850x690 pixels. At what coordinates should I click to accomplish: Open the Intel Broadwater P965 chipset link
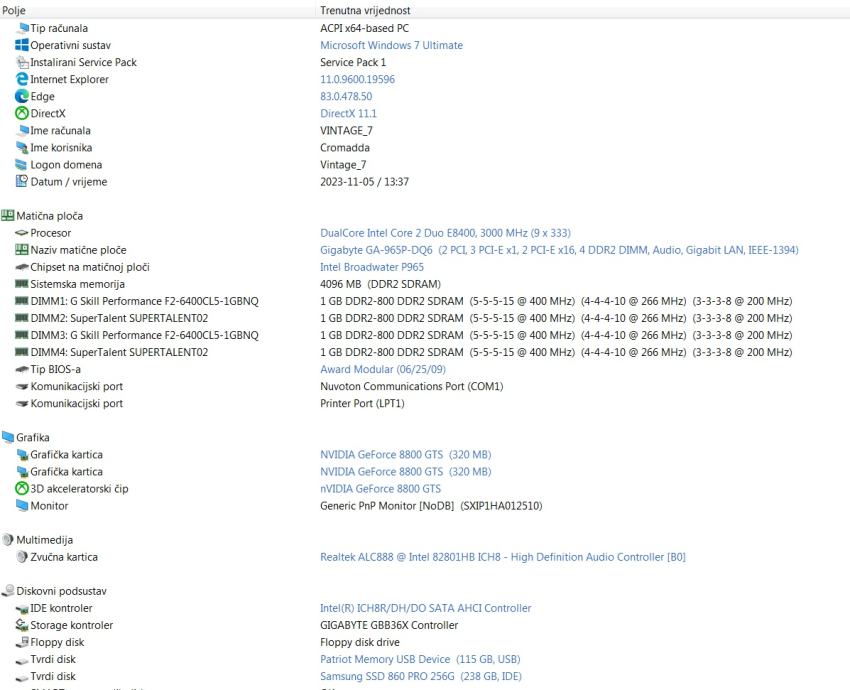[372, 267]
